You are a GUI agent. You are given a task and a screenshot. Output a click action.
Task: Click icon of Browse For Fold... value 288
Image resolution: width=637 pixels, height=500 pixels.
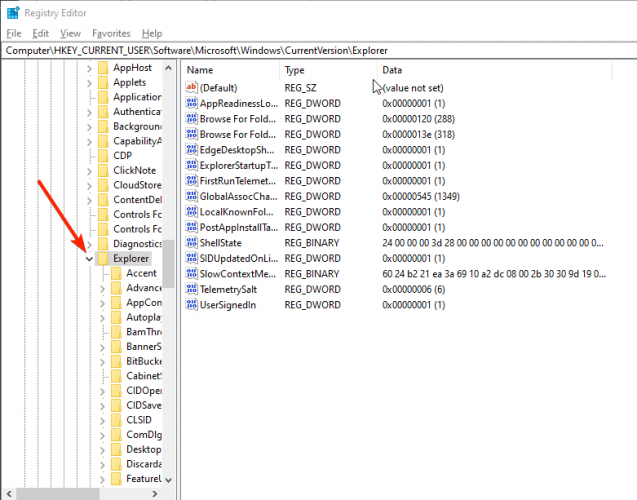(x=191, y=118)
